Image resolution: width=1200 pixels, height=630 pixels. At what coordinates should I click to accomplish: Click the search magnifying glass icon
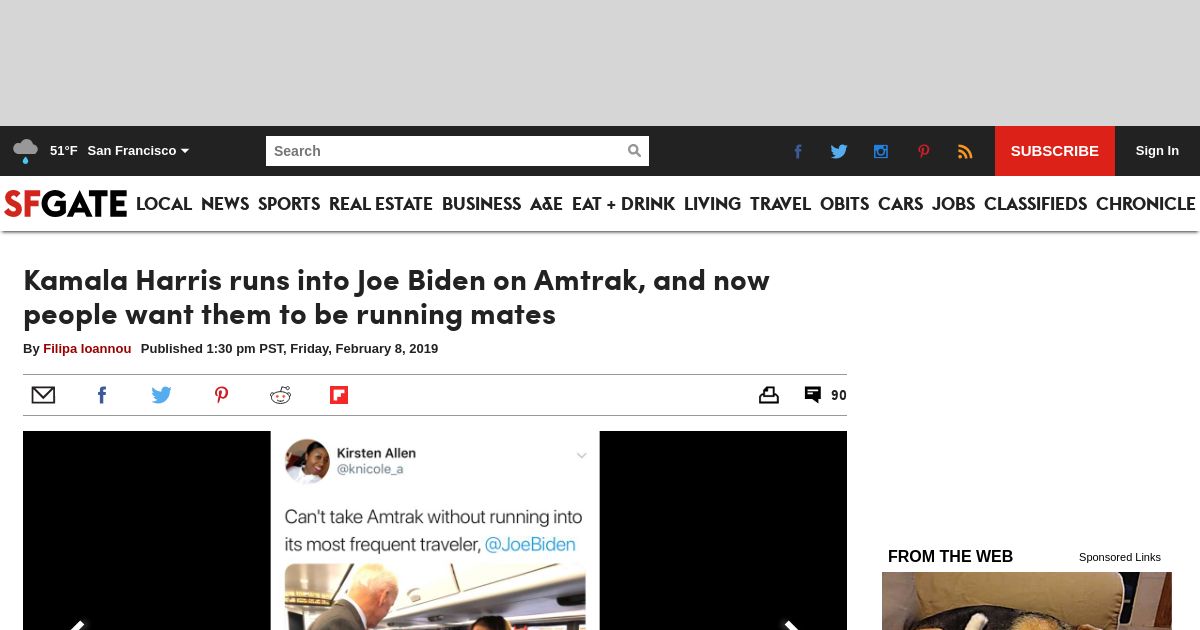click(x=634, y=151)
